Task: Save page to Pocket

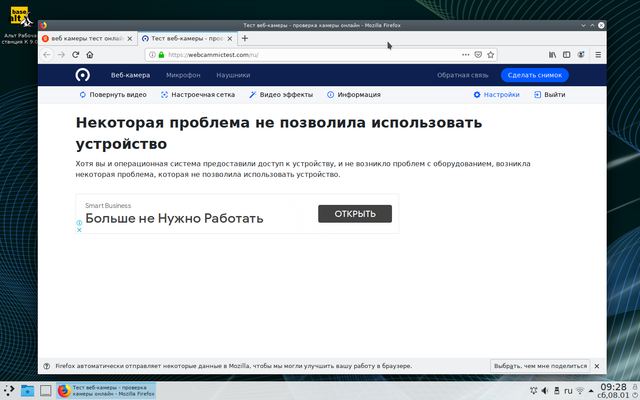Action: point(478,55)
